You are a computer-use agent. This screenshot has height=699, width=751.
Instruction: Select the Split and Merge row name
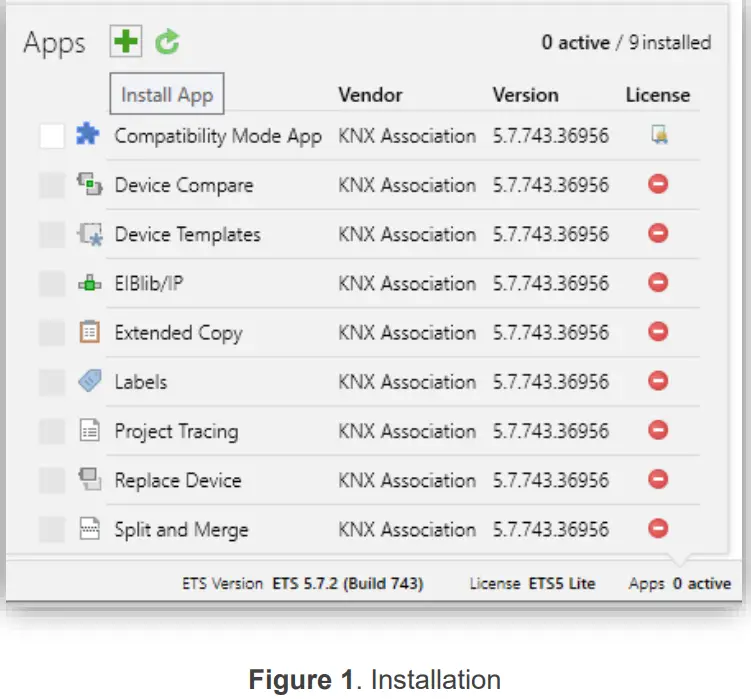pos(182,530)
